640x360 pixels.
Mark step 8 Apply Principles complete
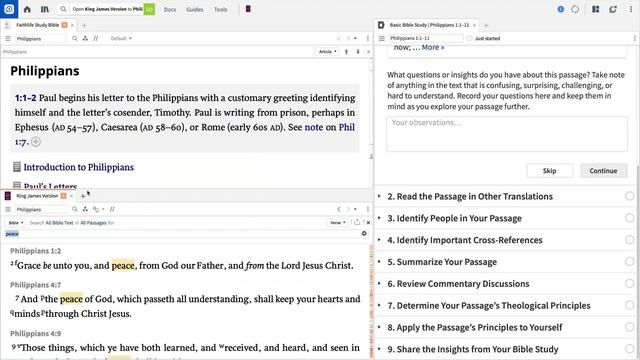[x=629, y=327]
